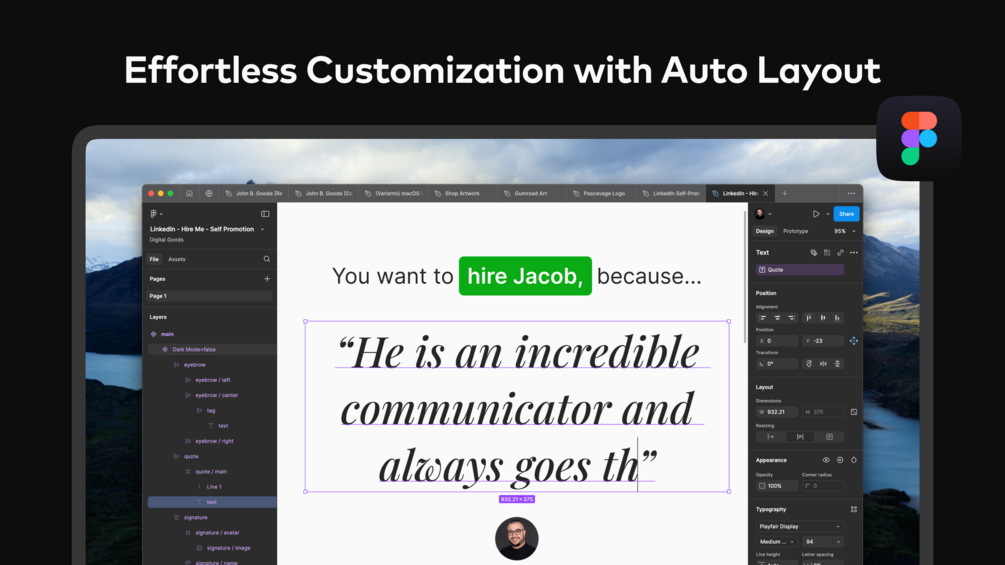Click the apply styles grid icon in Text header
This screenshot has width=1005, height=565.
pyautogui.click(x=827, y=252)
